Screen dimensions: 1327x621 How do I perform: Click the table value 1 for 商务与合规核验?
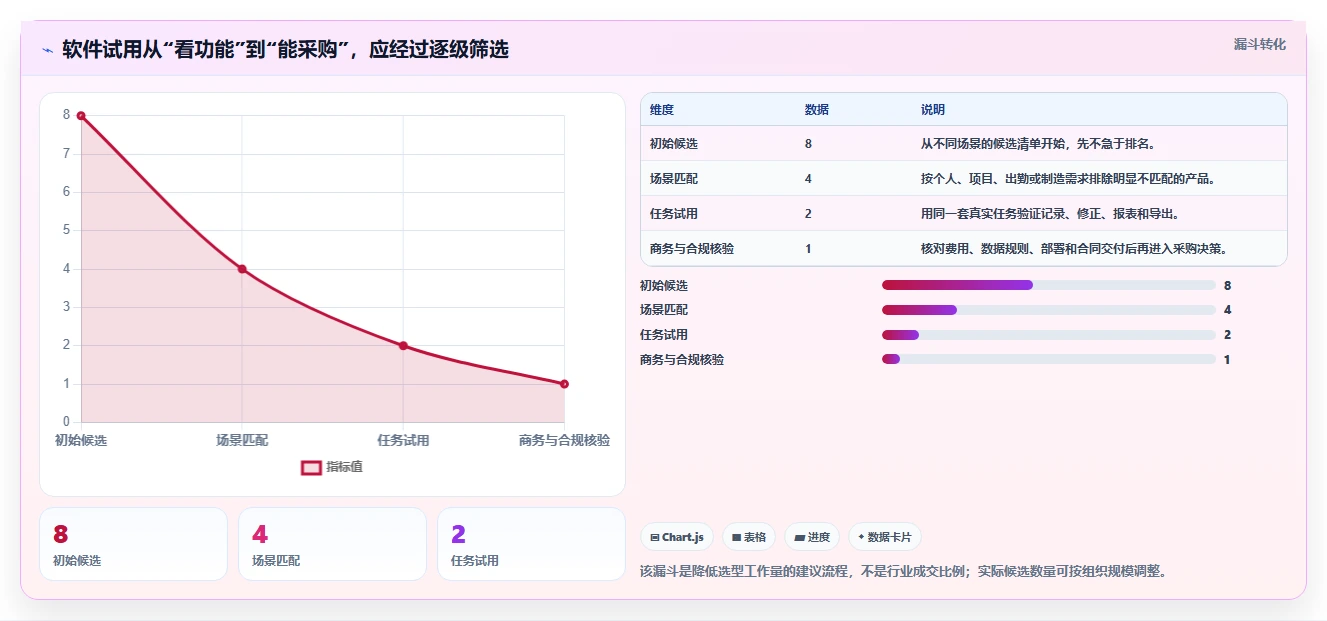click(808, 249)
